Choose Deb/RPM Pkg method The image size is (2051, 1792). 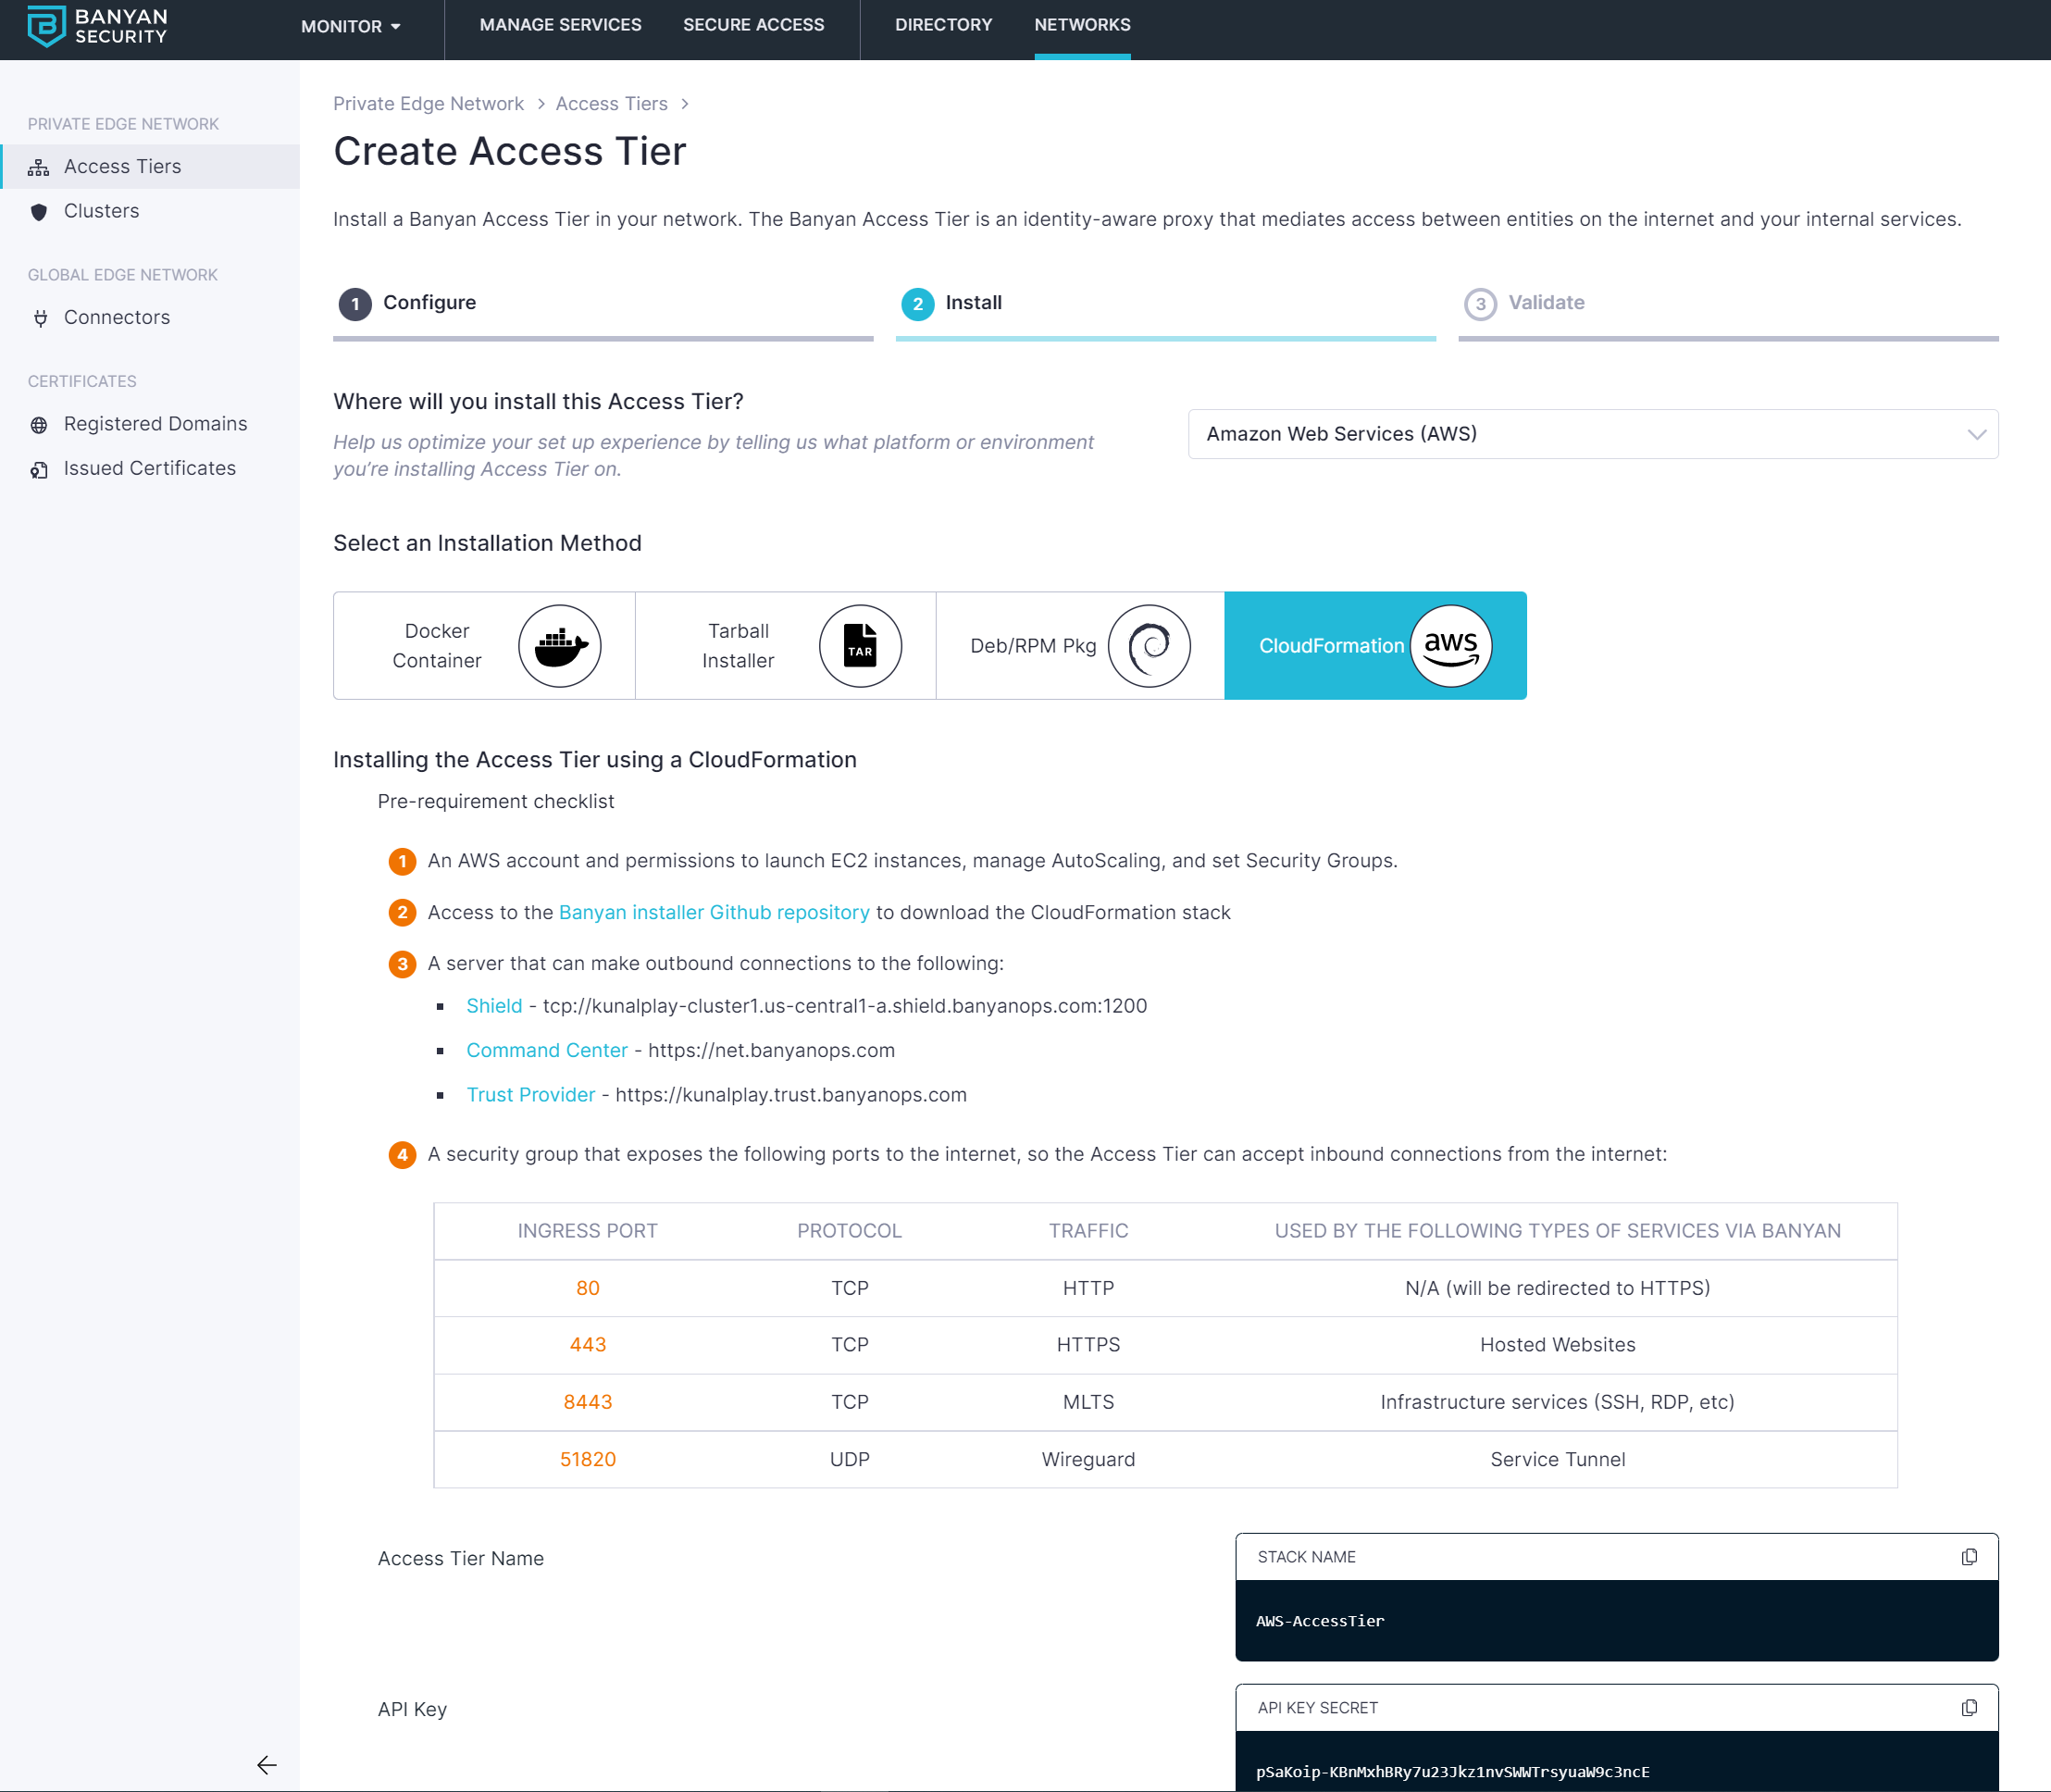tap(1080, 646)
